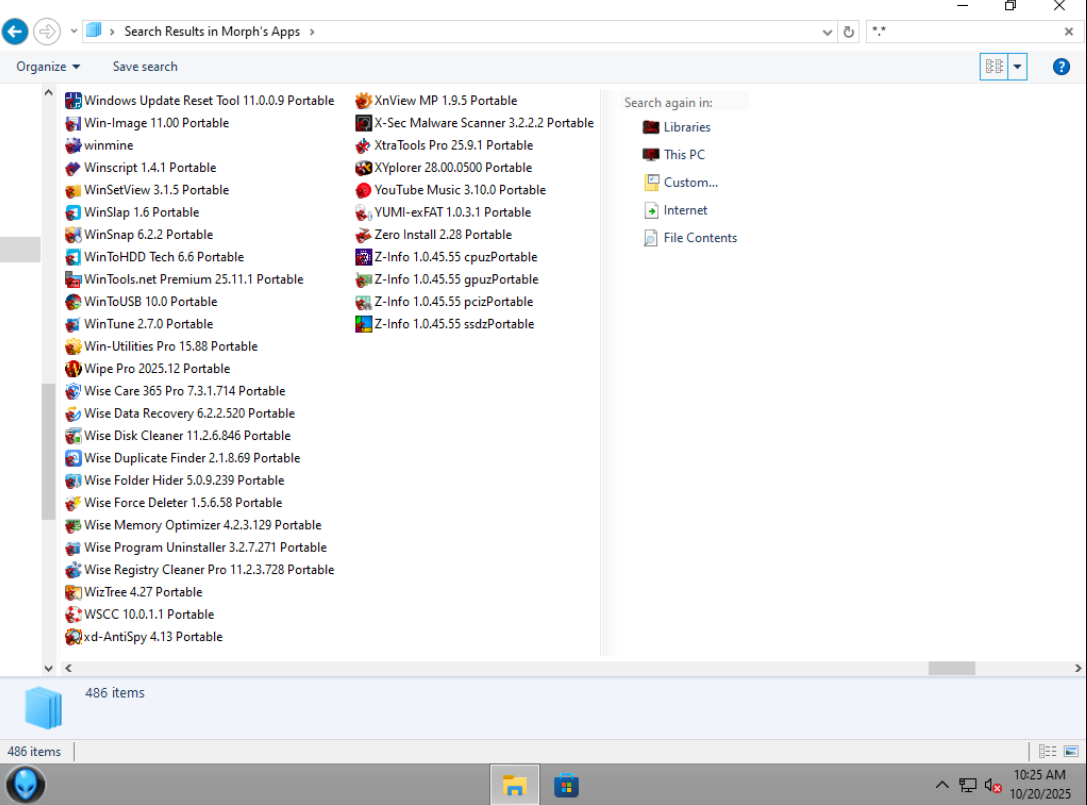
Task: Open the recent locations dropdown arrow
Action: (73, 31)
